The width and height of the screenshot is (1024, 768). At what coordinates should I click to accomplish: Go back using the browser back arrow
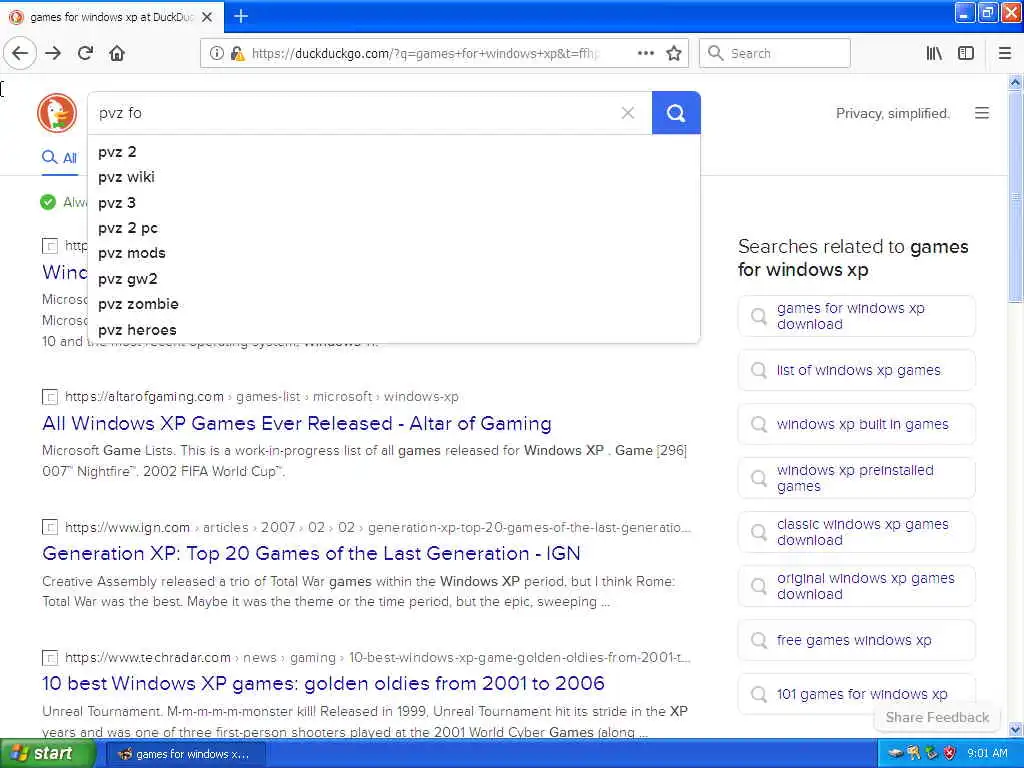tap(20, 53)
